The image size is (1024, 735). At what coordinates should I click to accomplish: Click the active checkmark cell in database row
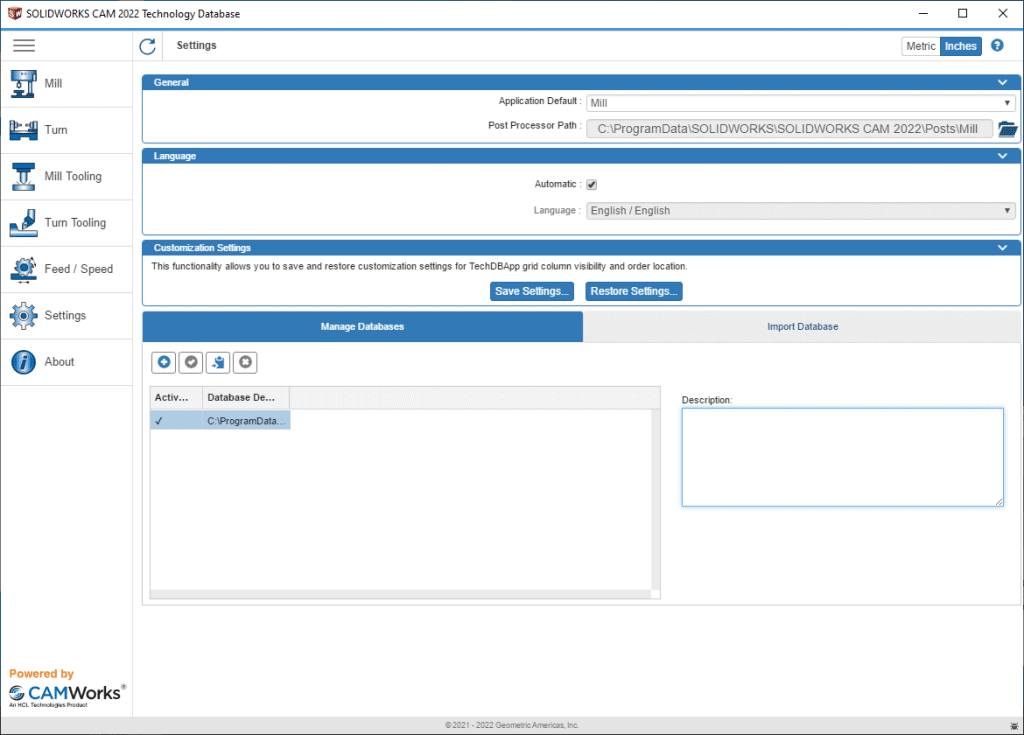coord(176,421)
